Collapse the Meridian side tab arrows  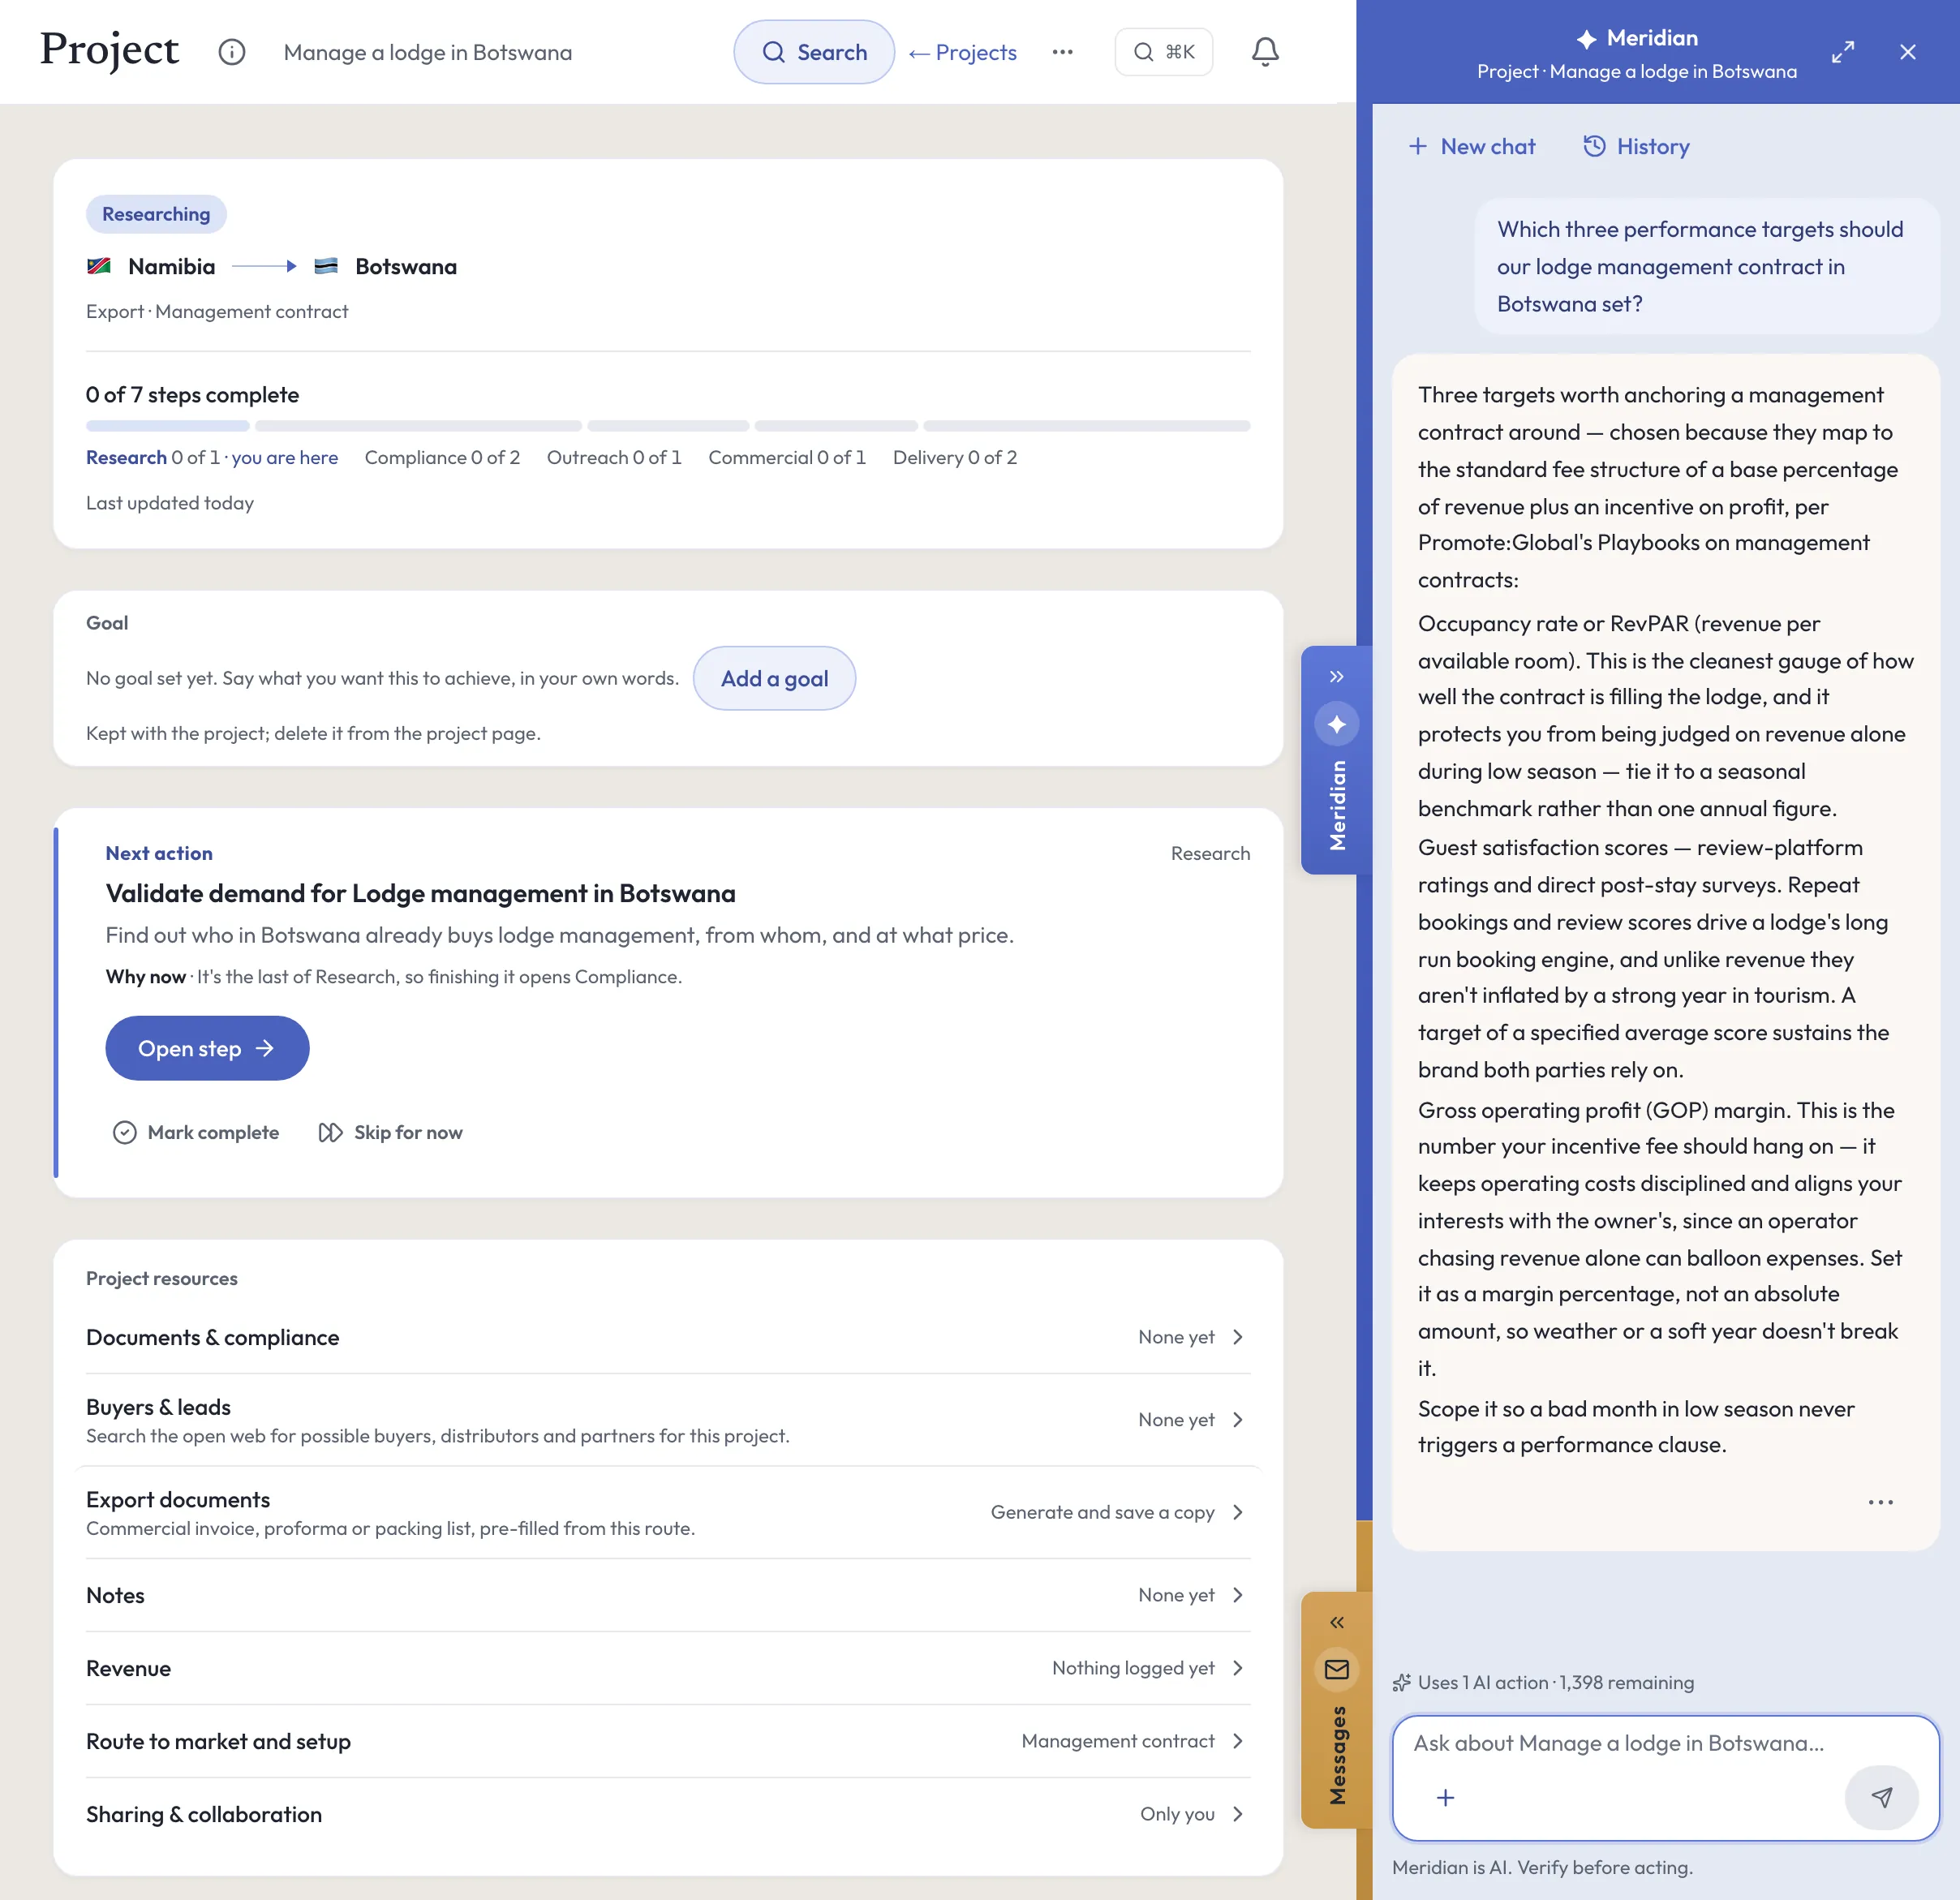(1336, 676)
